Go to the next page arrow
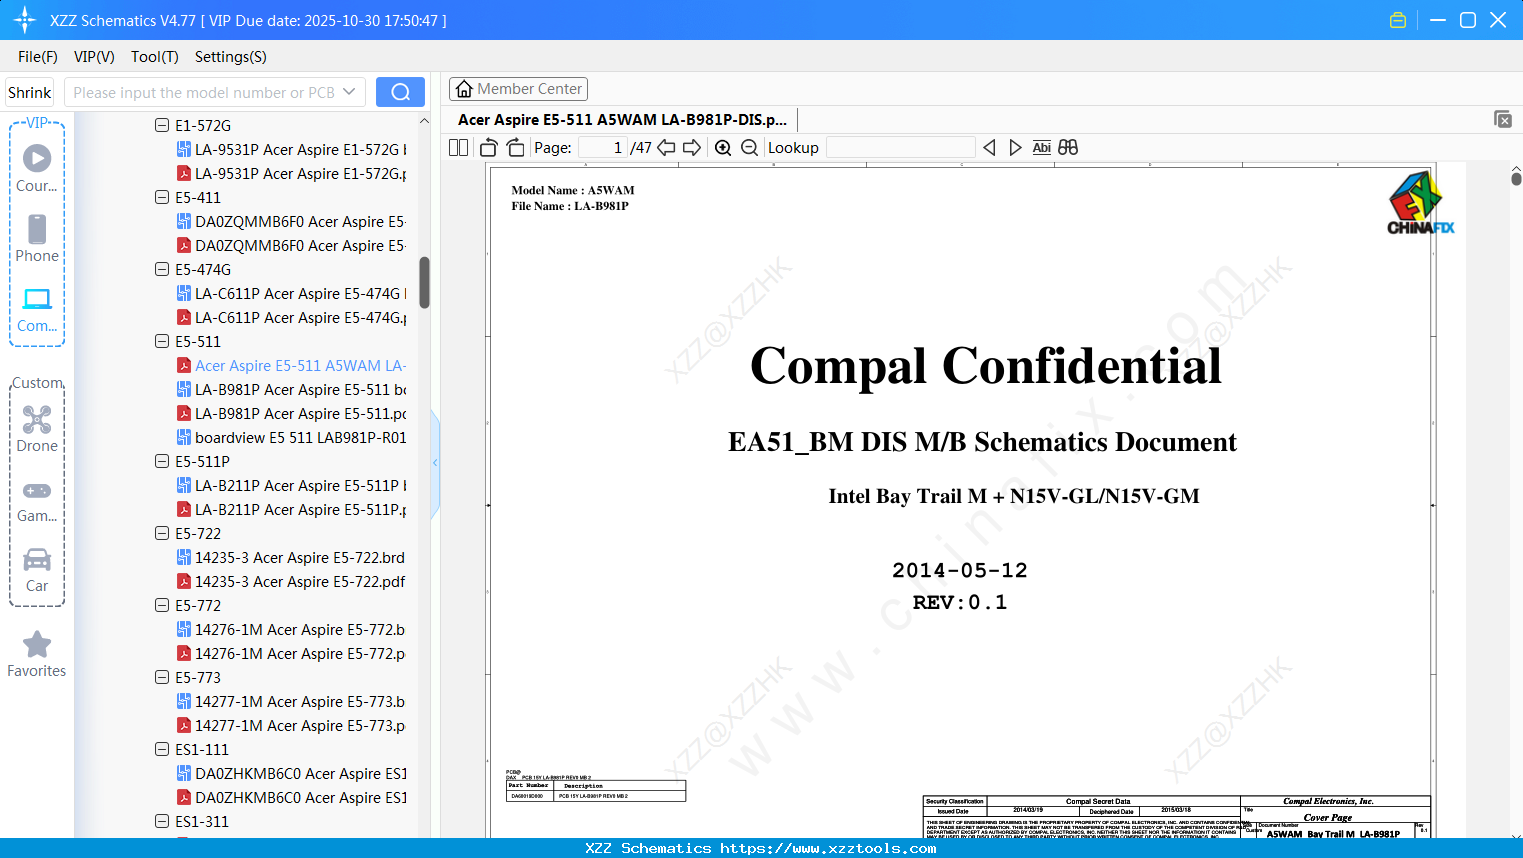The image size is (1523, 858). 692,147
